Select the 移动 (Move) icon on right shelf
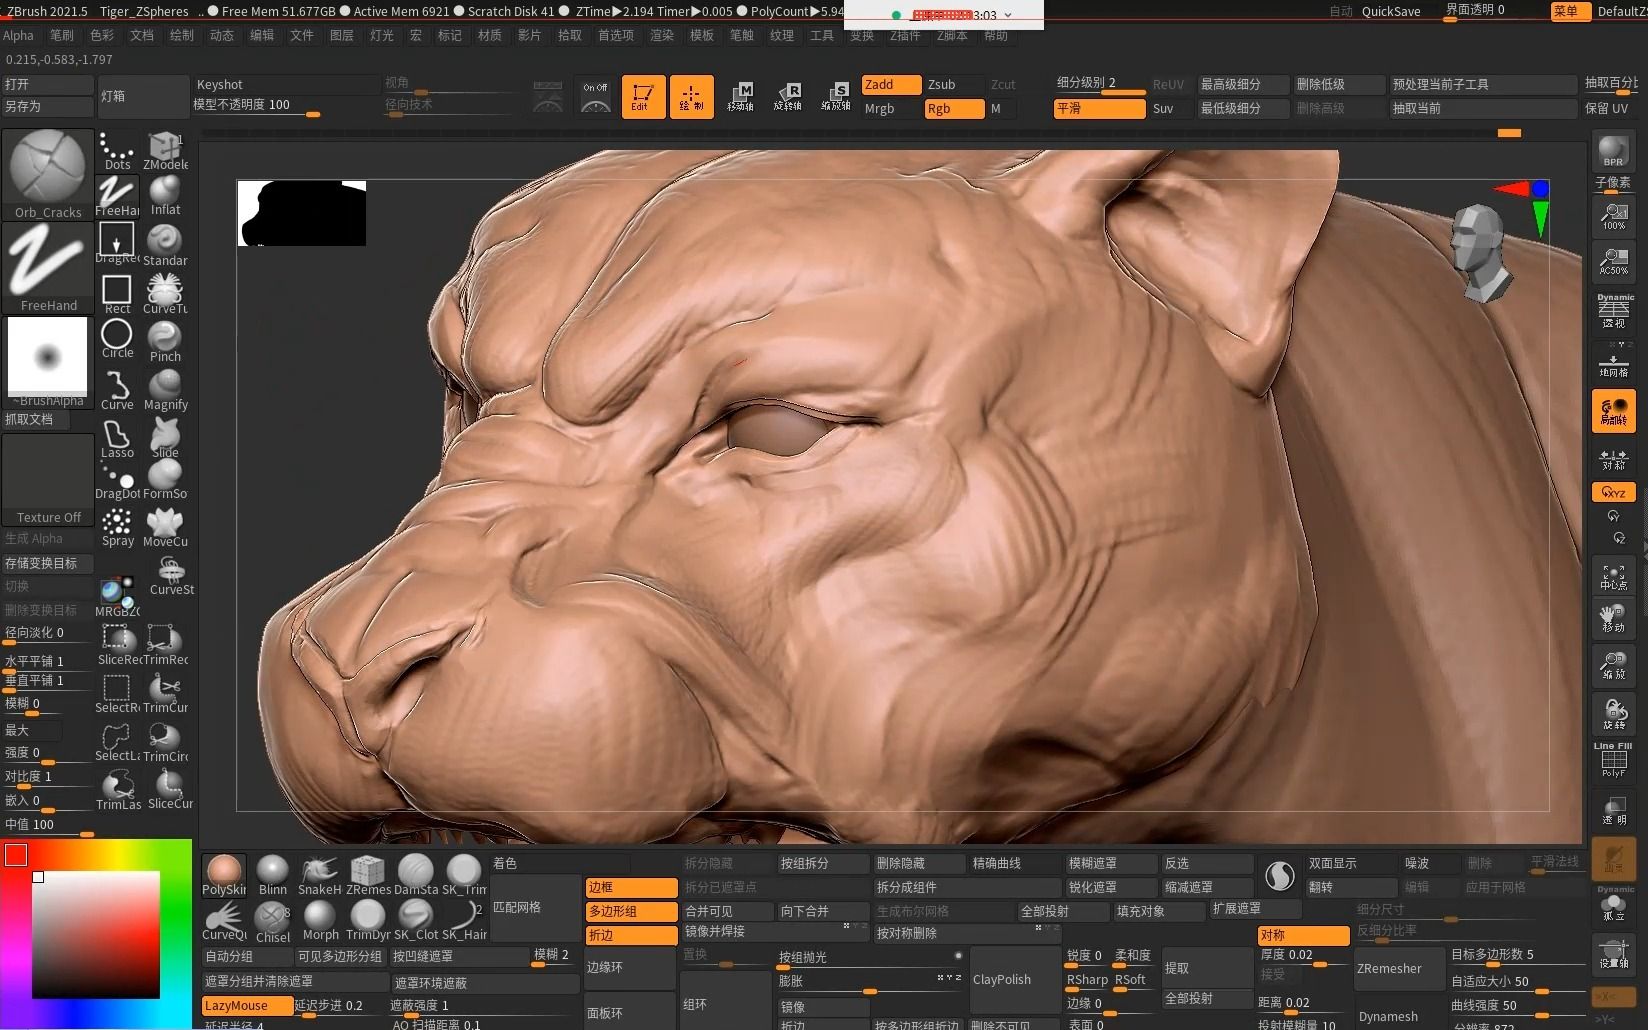Viewport: 1648px width, 1030px height. 1615,618
